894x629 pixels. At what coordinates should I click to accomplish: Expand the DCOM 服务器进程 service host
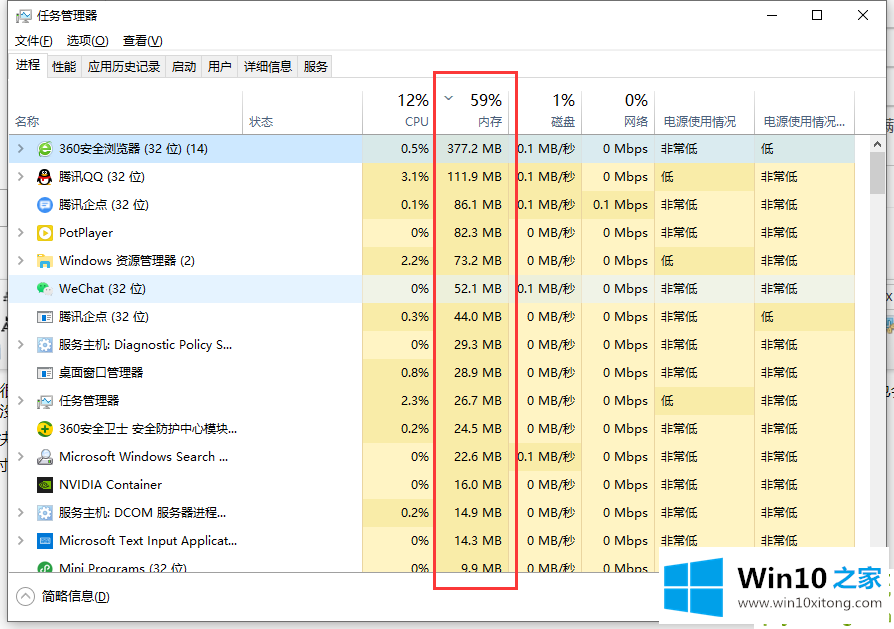tap(21, 513)
